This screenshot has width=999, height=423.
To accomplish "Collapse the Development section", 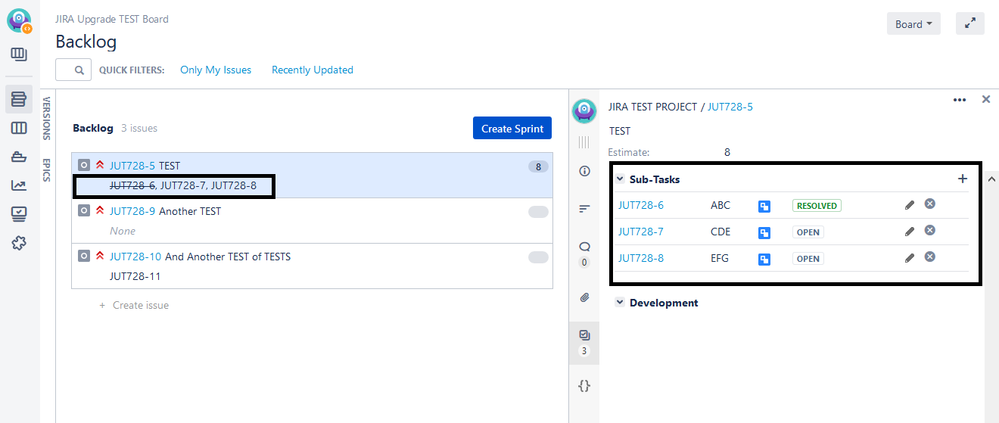I will point(620,303).
